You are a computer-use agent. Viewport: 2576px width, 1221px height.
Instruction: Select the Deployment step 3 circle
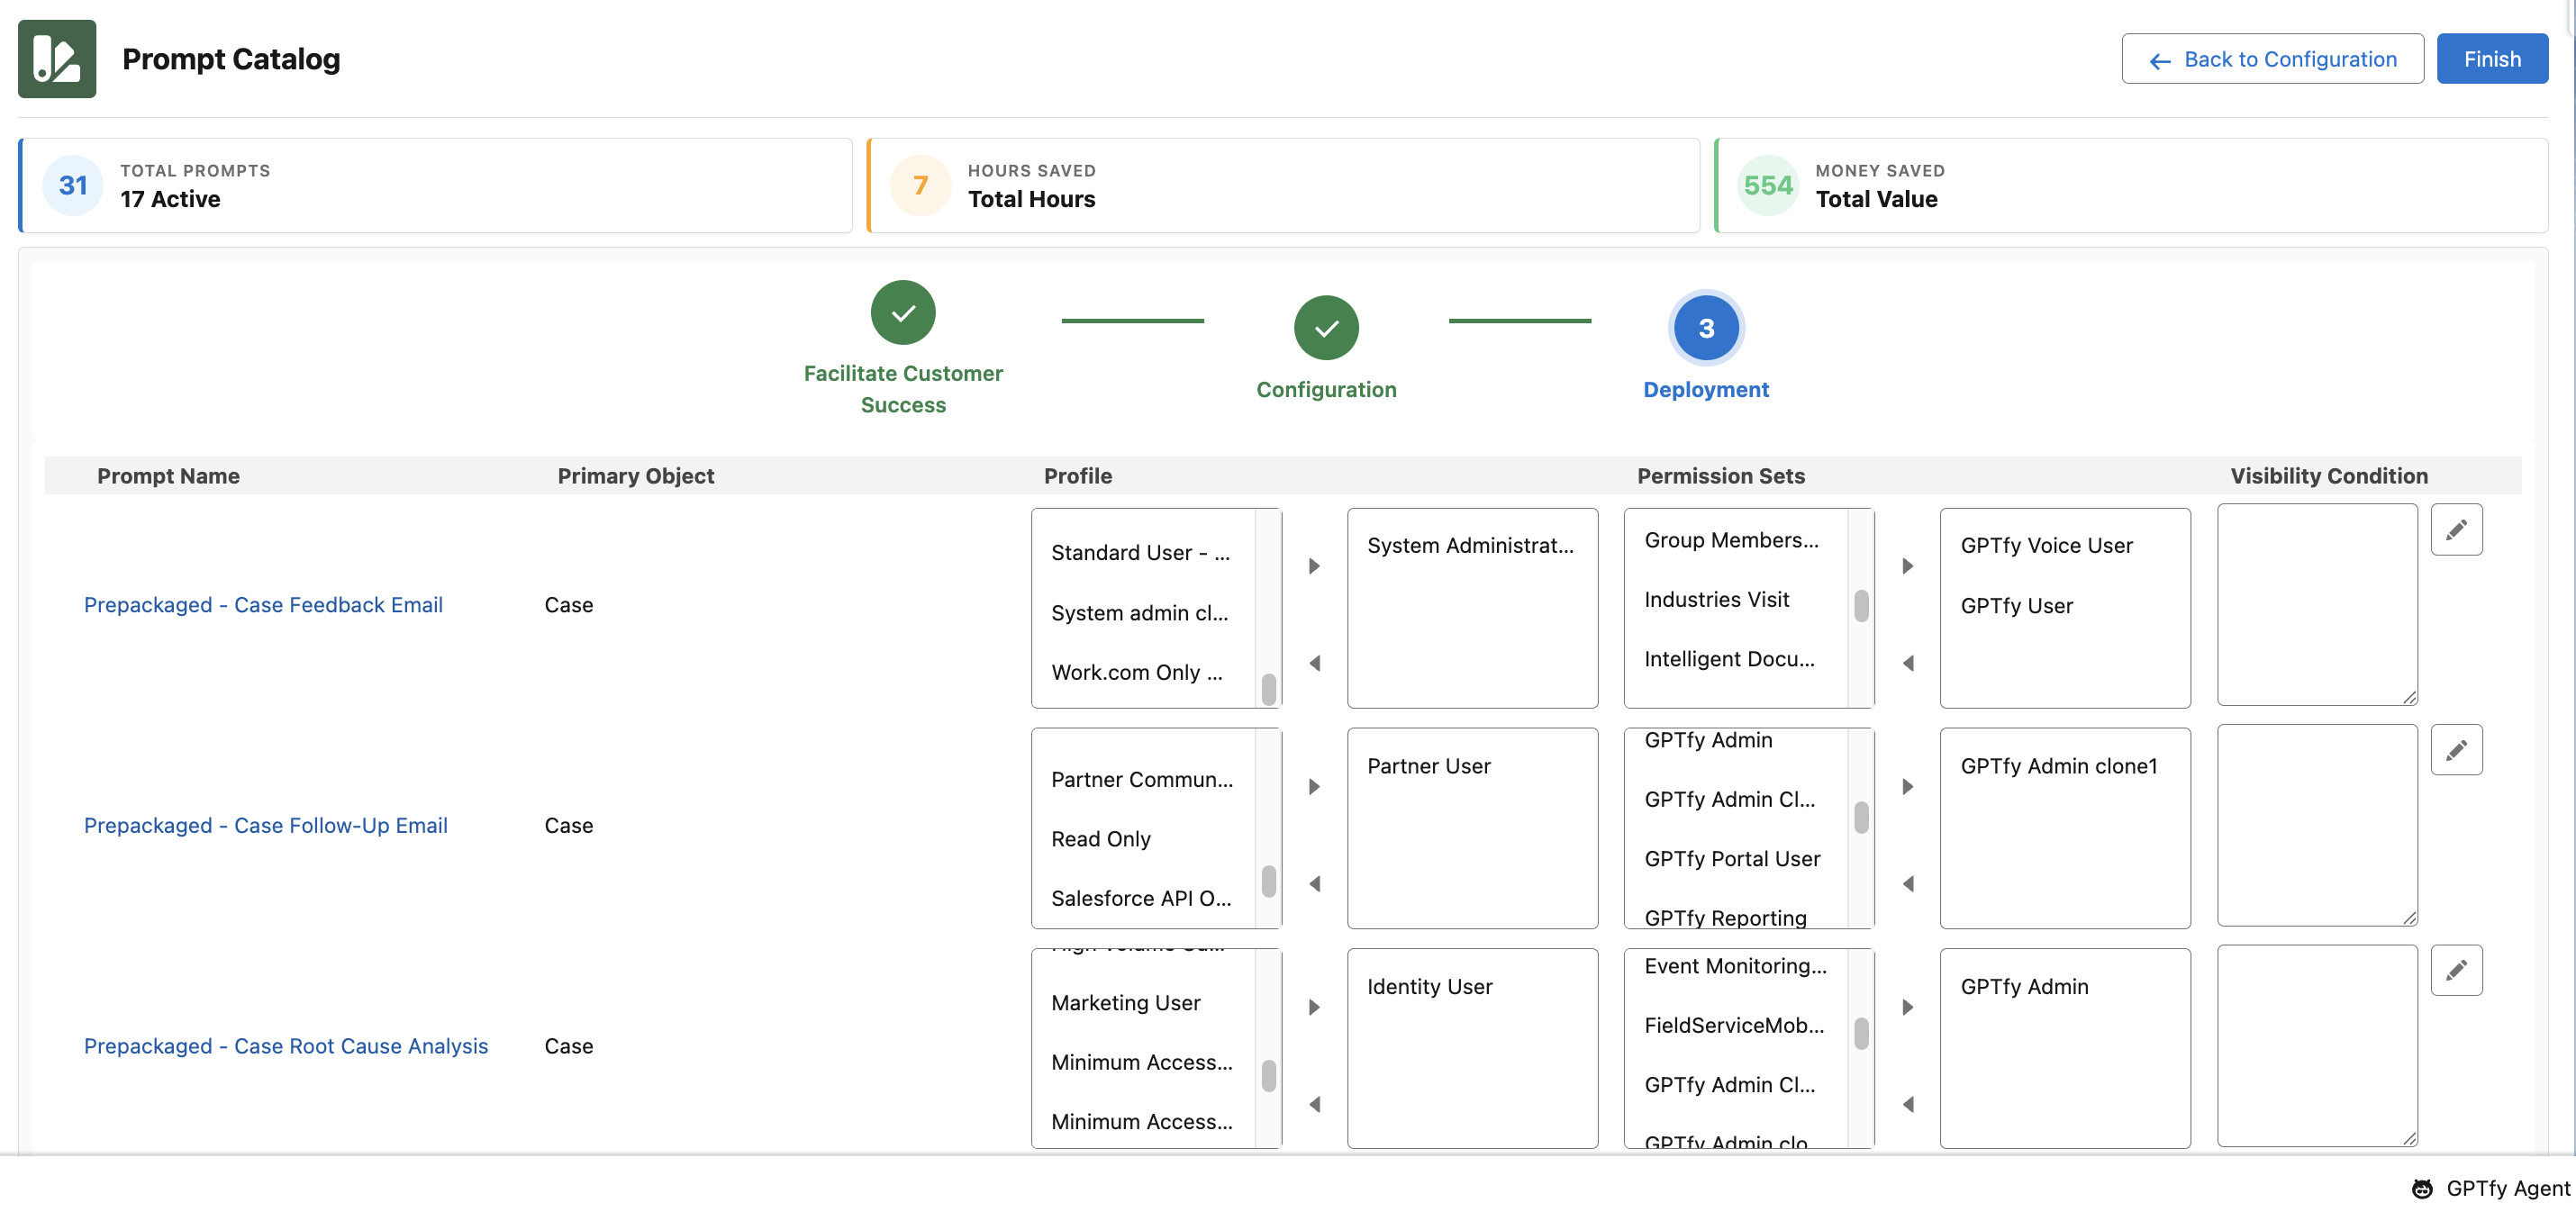pyautogui.click(x=1705, y=328)
